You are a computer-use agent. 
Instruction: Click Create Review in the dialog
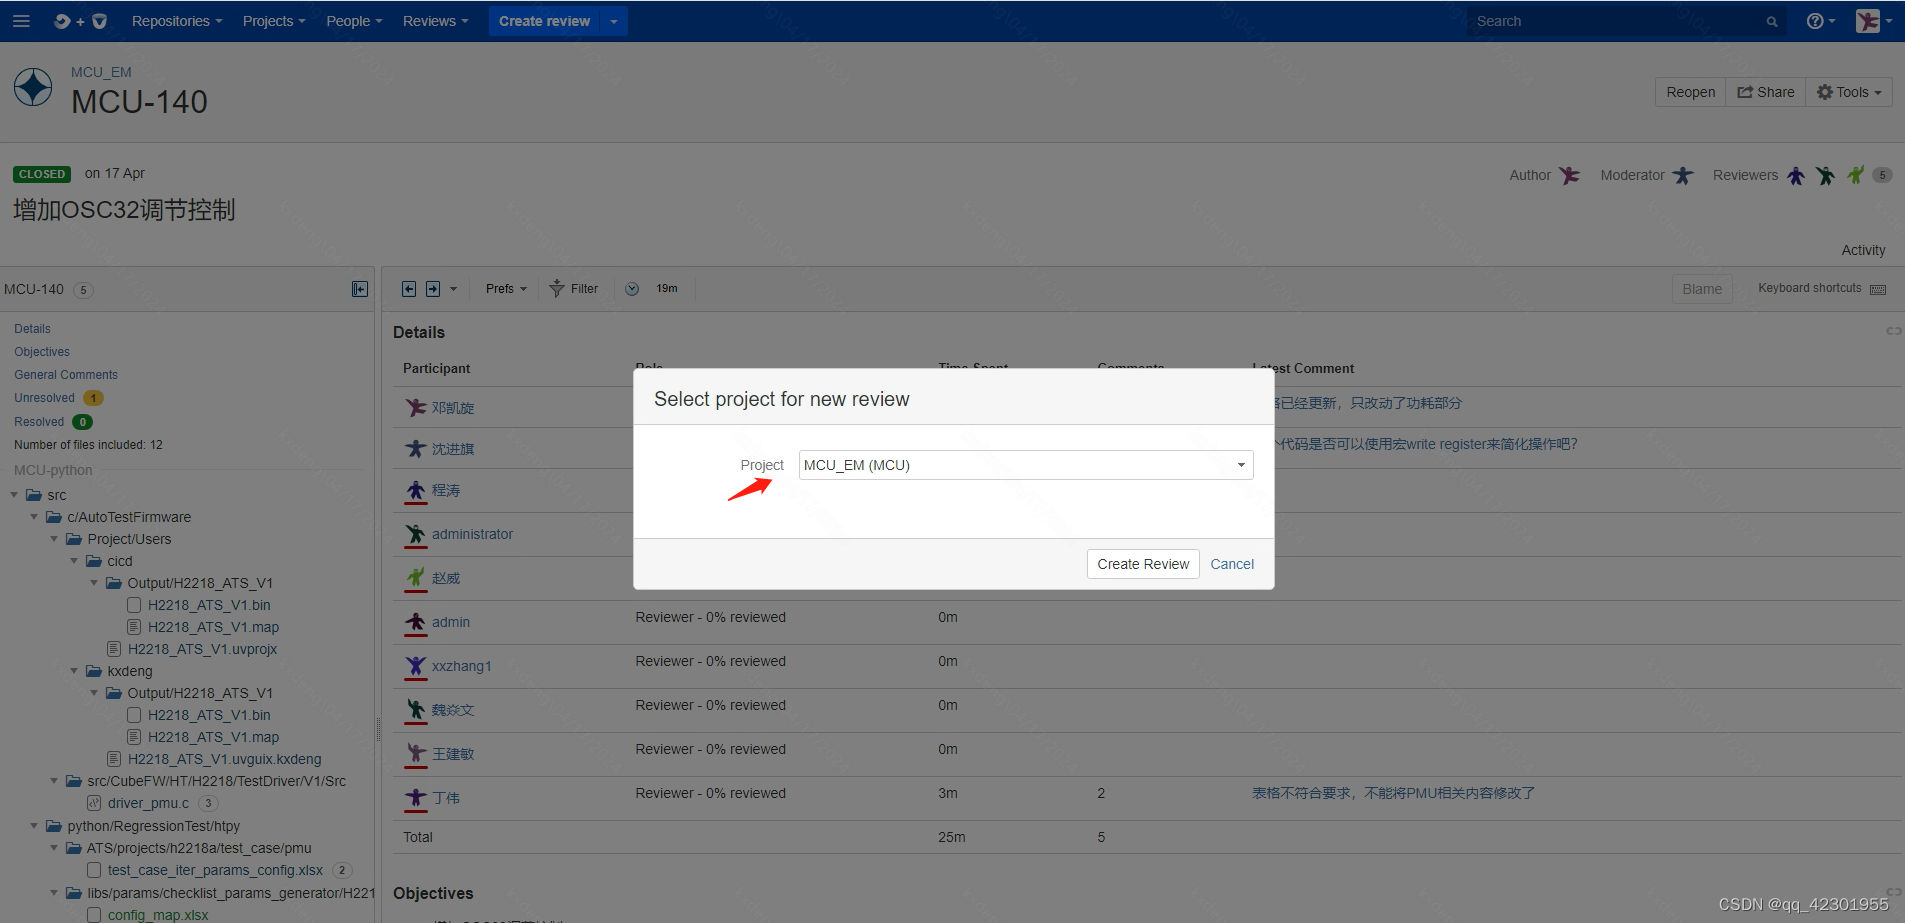(x=1143, y=564)
